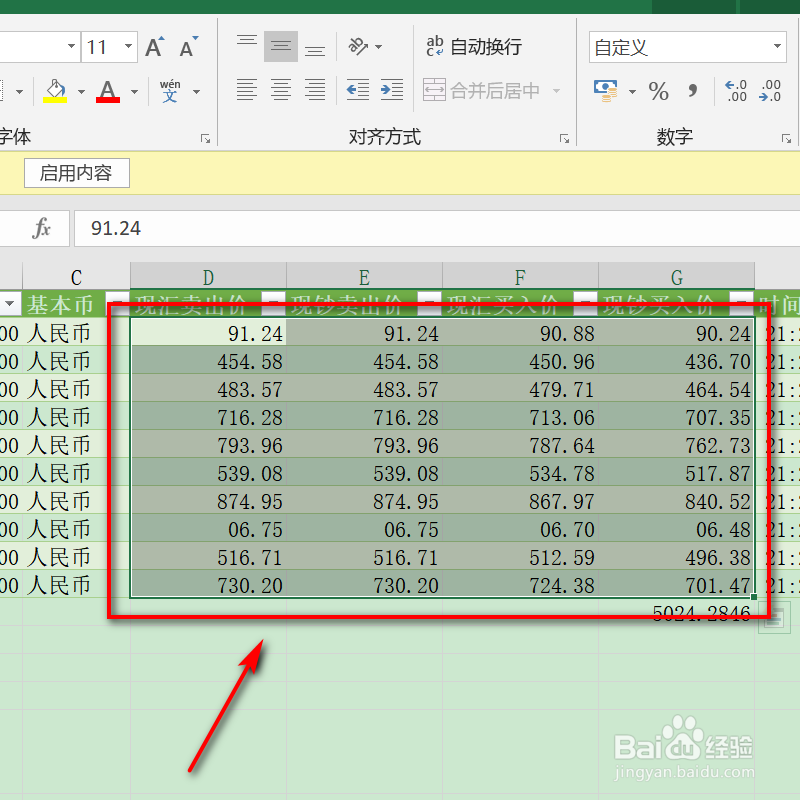Open font size 11 dropdown
The height and width of the screenshot is (800, 800).
point(129,46)
